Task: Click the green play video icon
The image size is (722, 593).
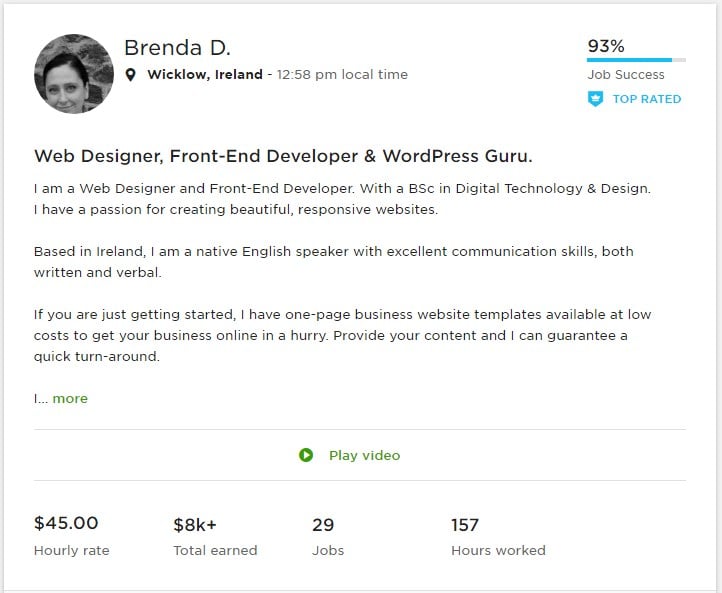Action: 306,455
